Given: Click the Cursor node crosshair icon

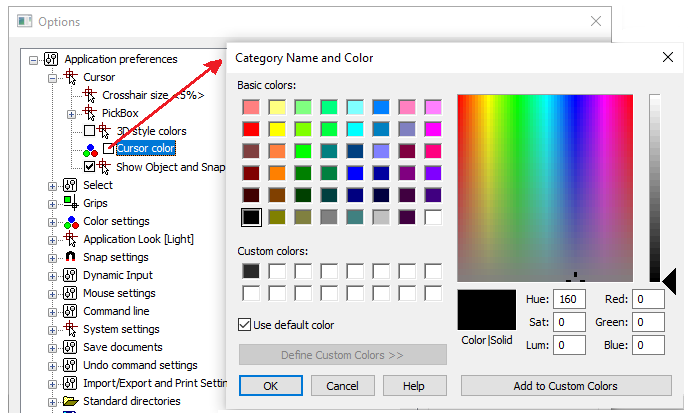Looking at the screenshot, I should [71, 77].
